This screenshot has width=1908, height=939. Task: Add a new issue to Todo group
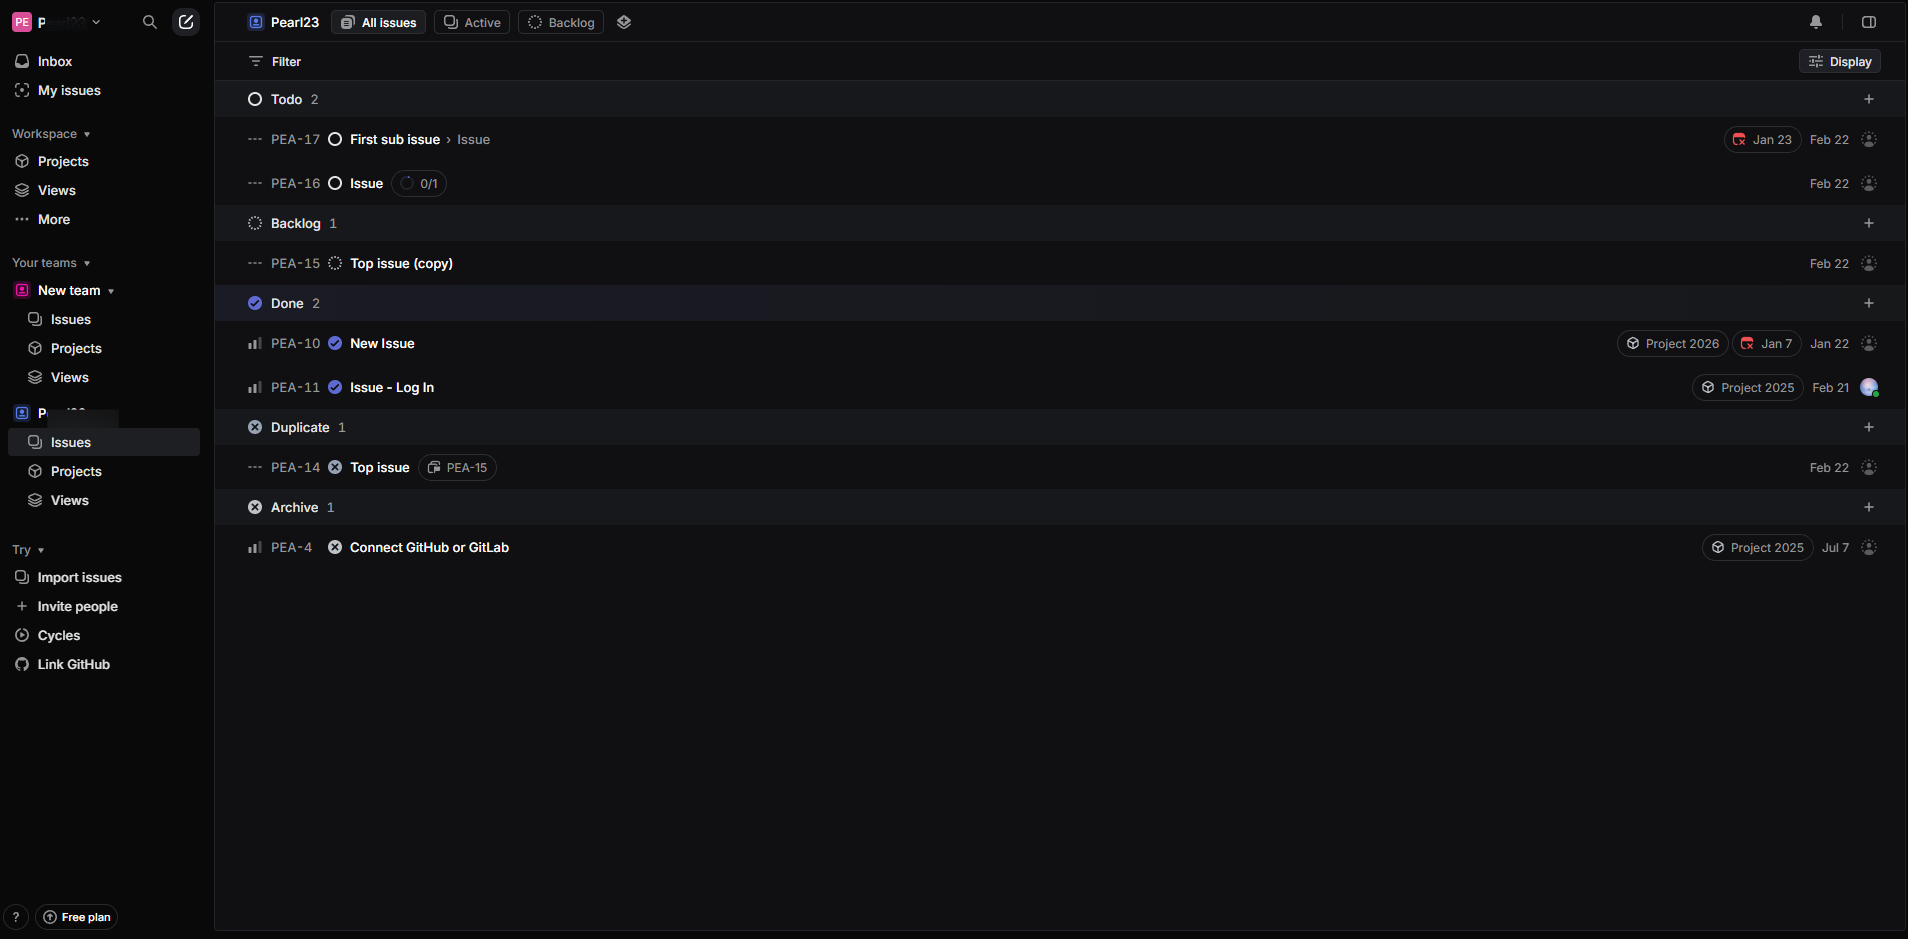[x=1869, y=99]
